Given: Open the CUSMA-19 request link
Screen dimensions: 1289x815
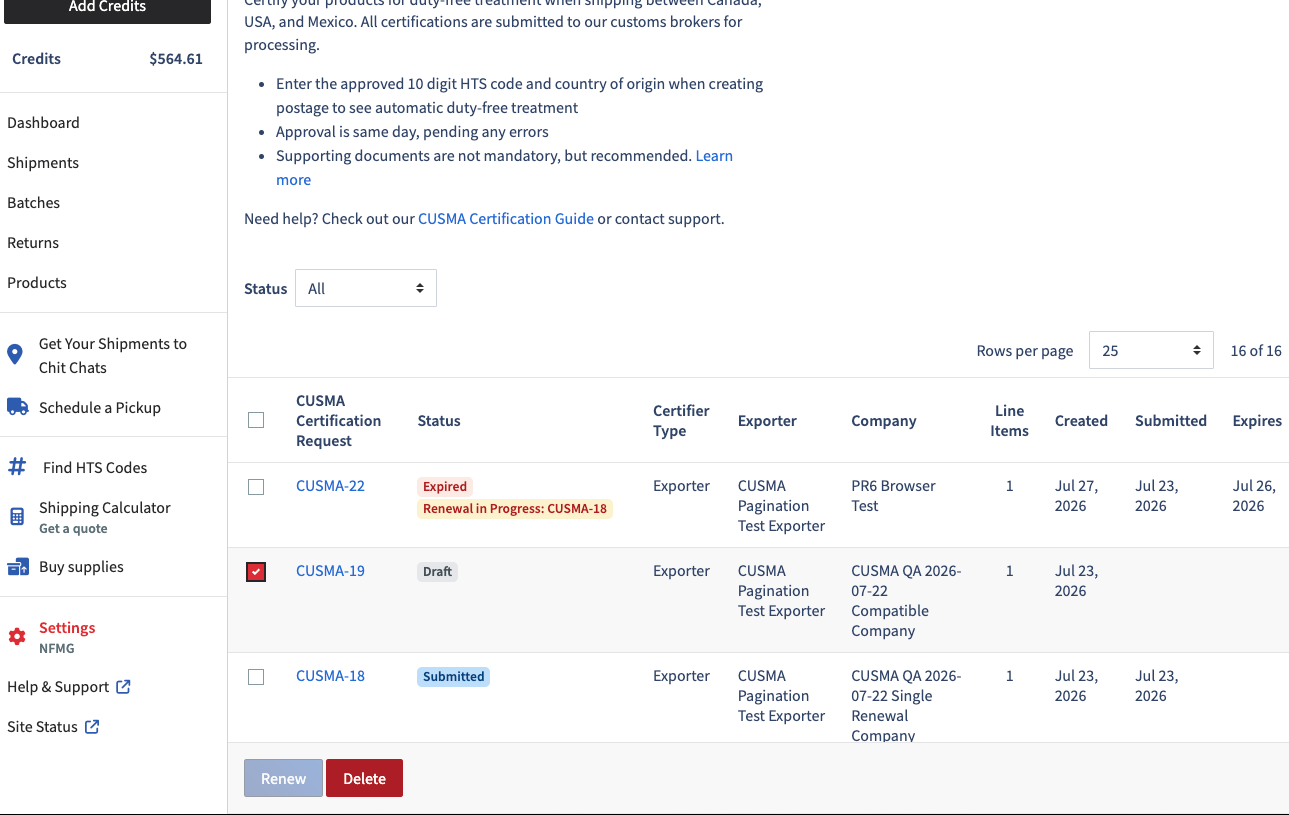Looking at the screenshot, I should (330, 571).
